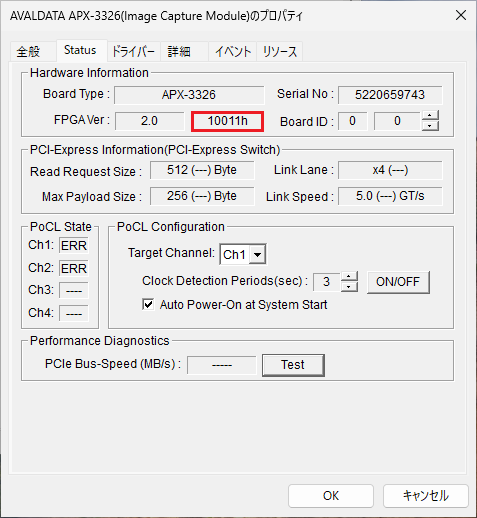
Task: Click the Ch1 ERR state field
Action: coord(74,246)
